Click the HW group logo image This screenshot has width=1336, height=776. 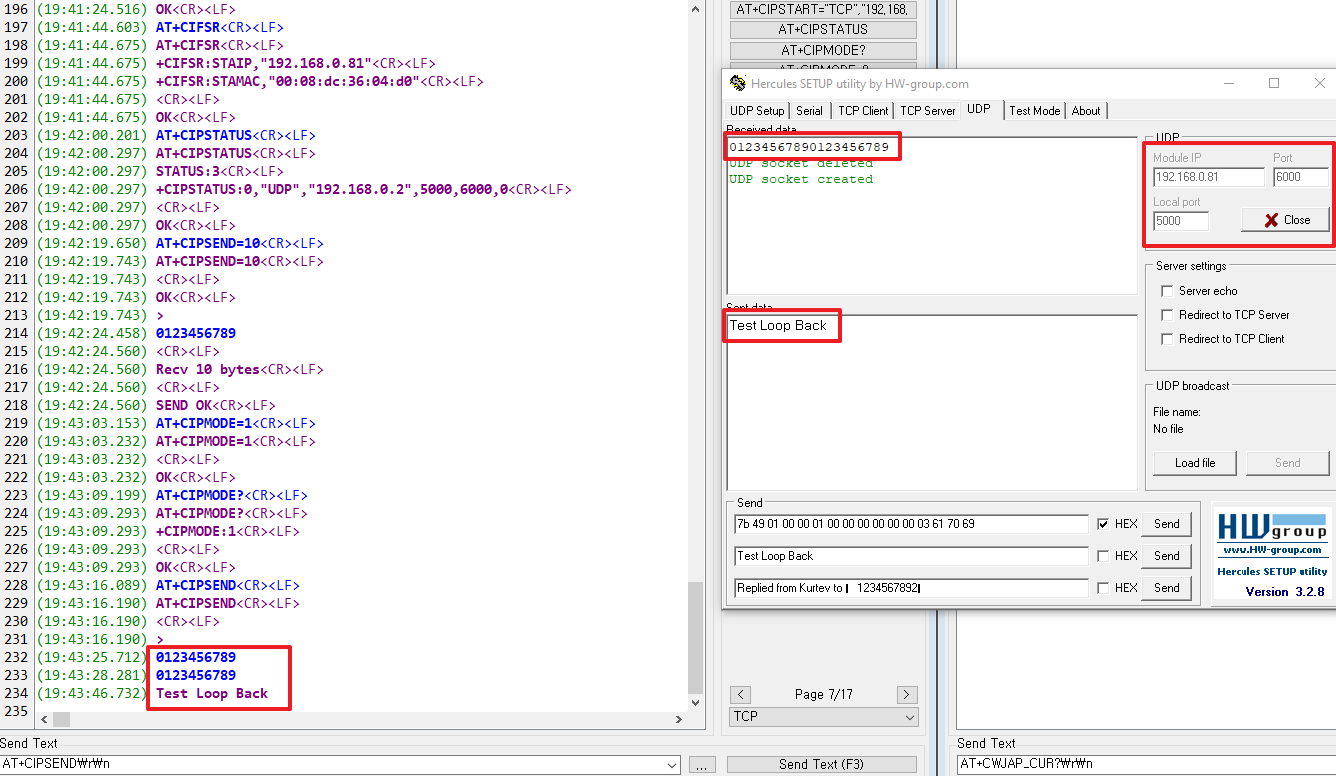[1271, 527]
